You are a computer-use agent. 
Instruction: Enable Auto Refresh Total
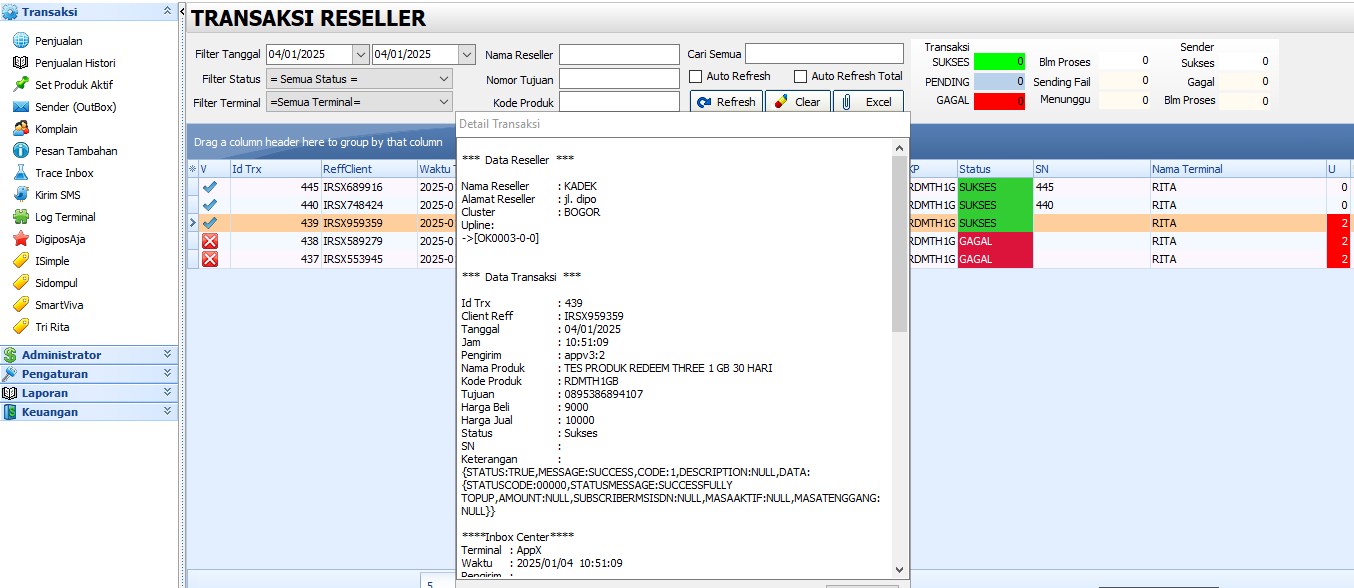coord(800,76)
